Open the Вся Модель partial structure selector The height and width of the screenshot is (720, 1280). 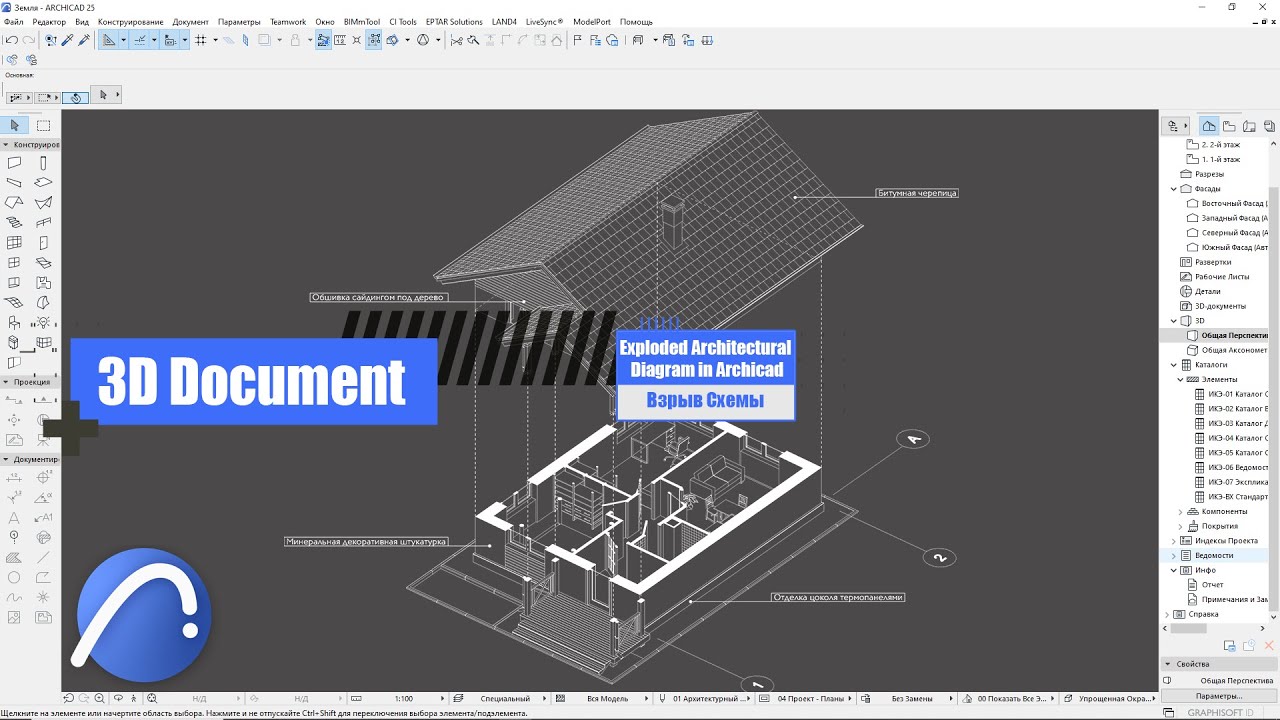pos(602,699)
